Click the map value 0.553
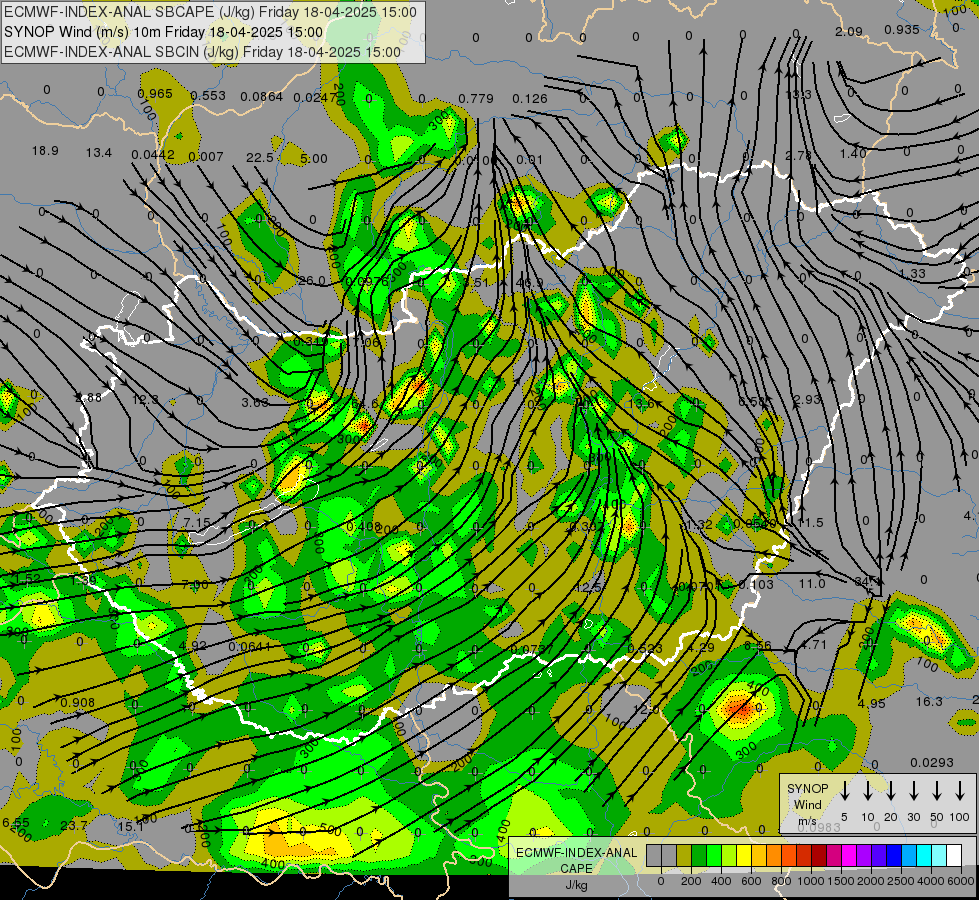 point(208,96)
